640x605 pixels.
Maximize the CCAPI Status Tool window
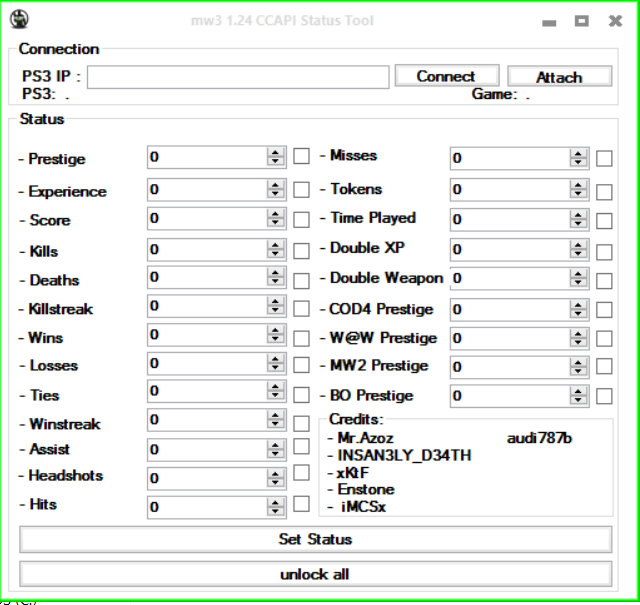tap(582, 20)
